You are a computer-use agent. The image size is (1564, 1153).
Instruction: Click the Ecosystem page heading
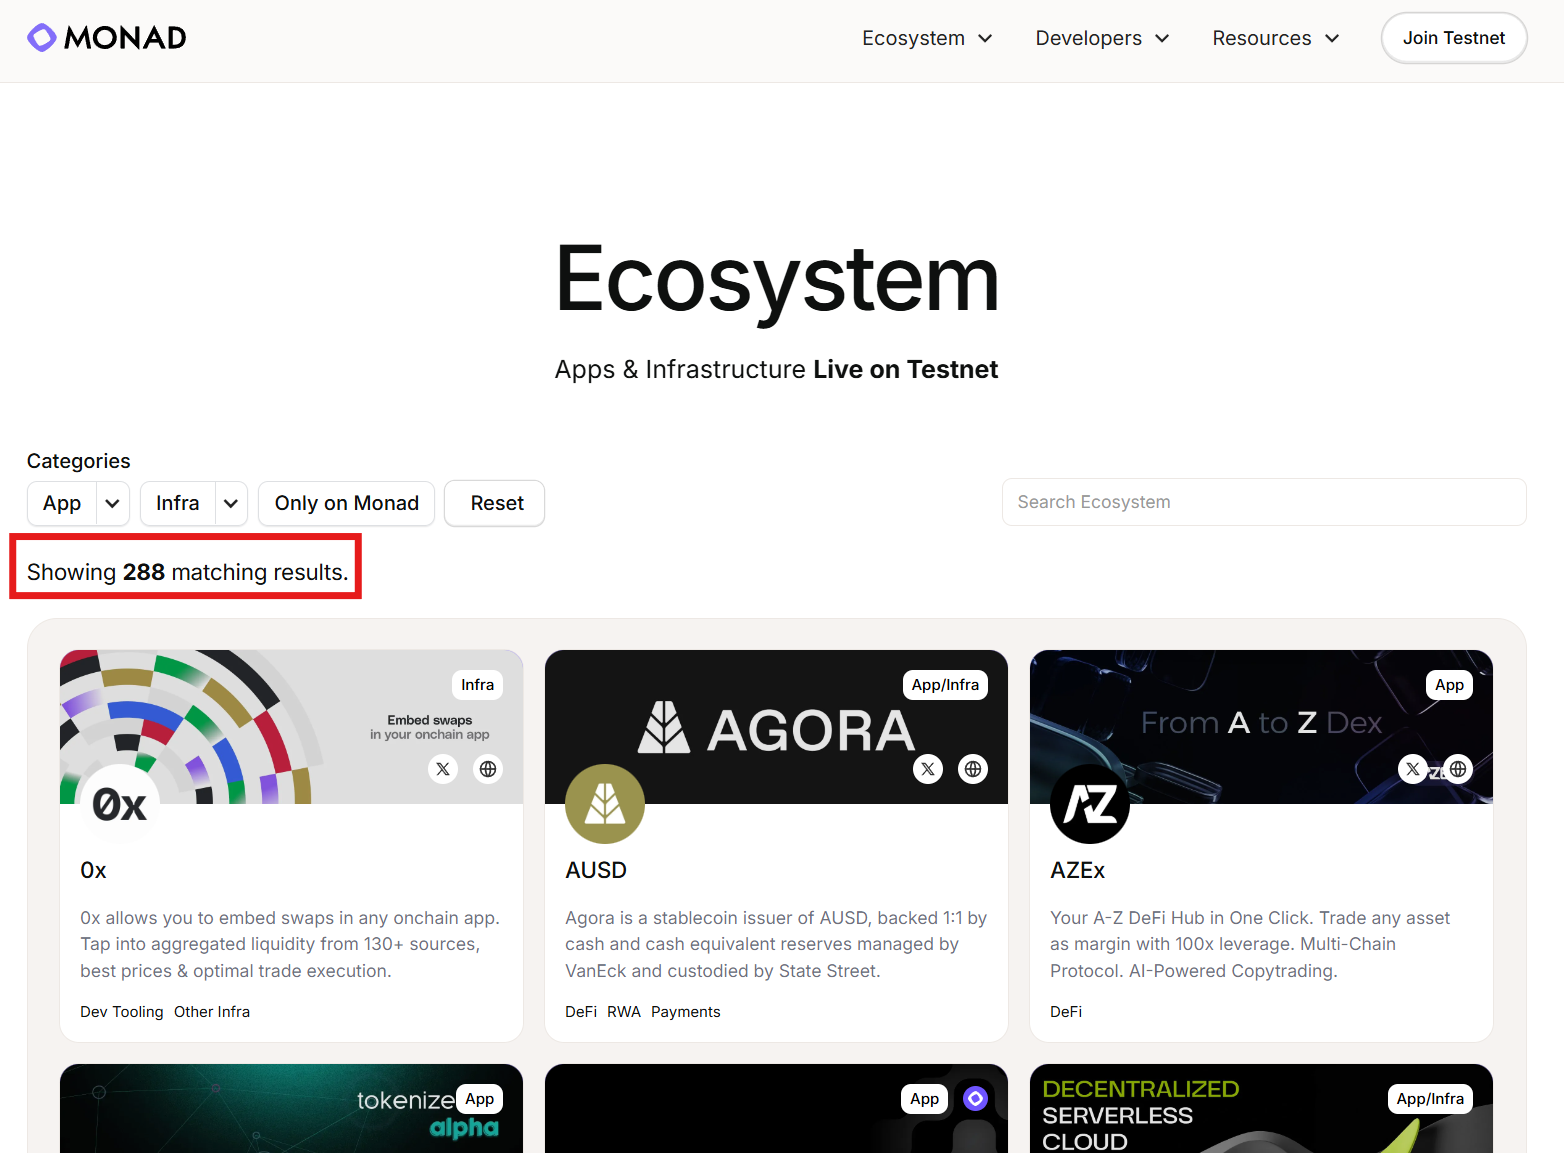point(777,279)
